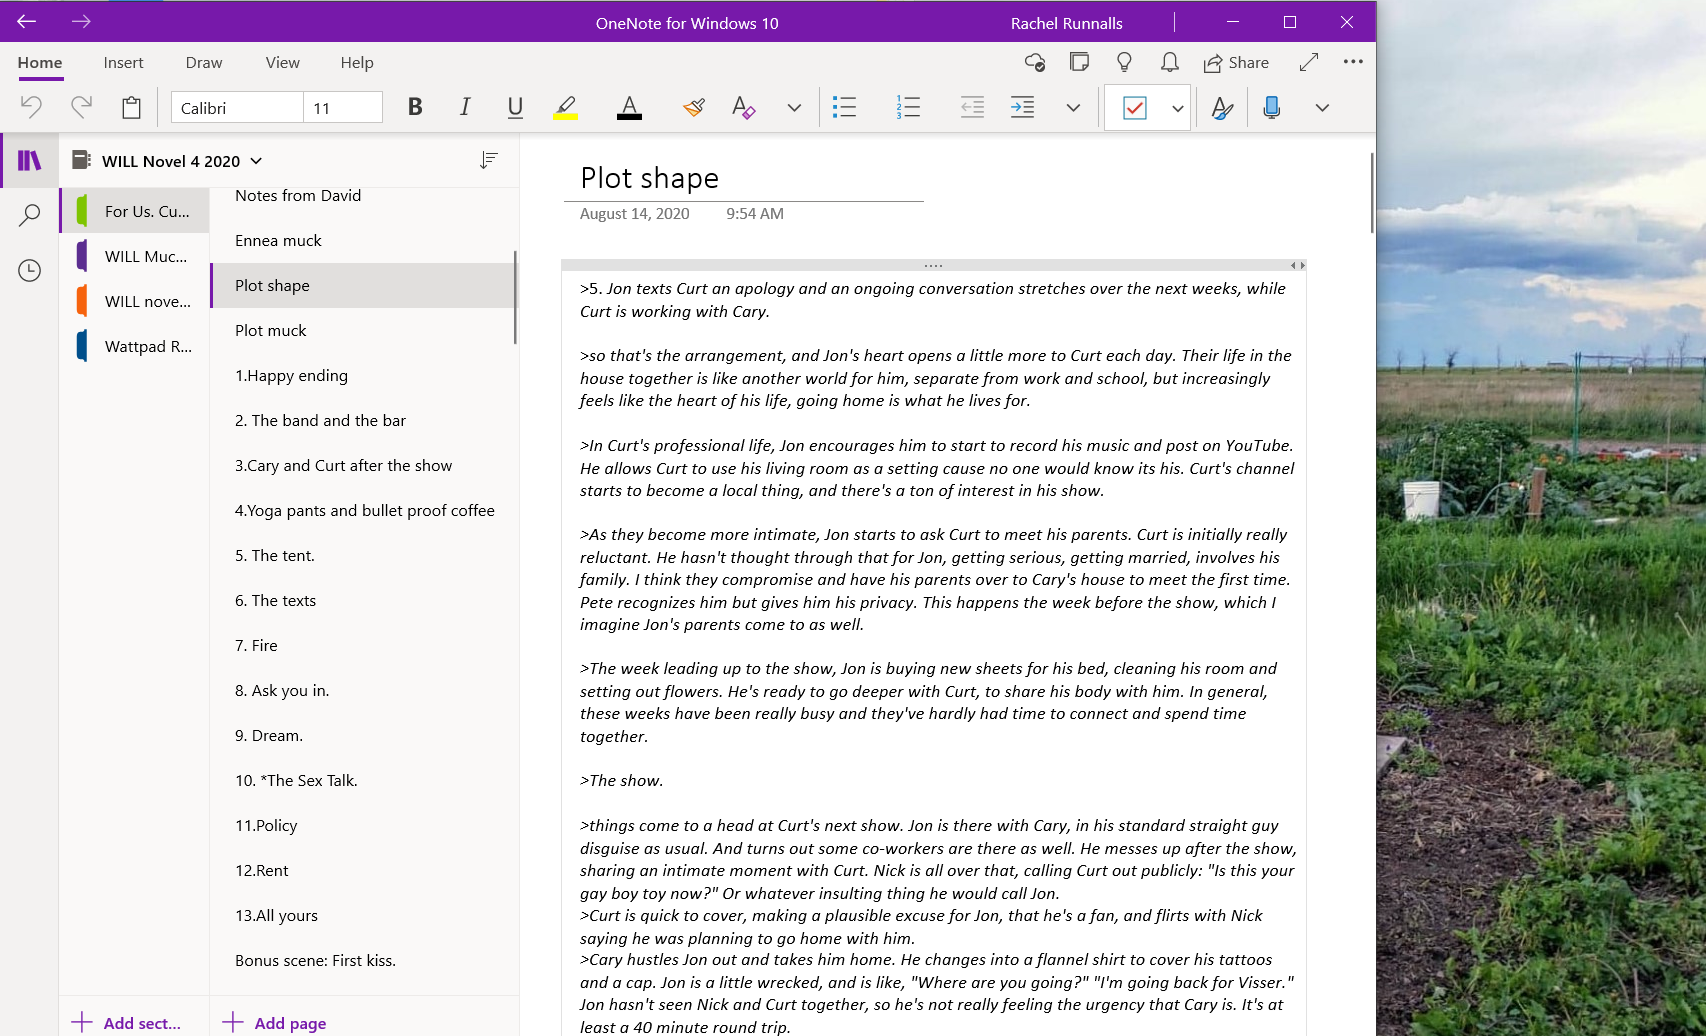This screenshot has width=1706, height=1036.
Task: Open the Search magnifier icon
Action: [30, 215]
